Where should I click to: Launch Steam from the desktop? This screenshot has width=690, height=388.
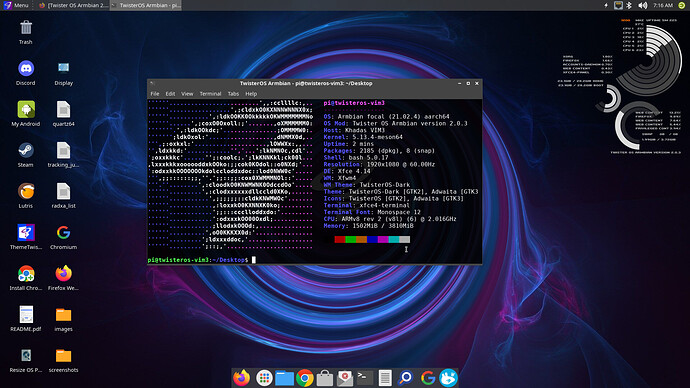26,150
